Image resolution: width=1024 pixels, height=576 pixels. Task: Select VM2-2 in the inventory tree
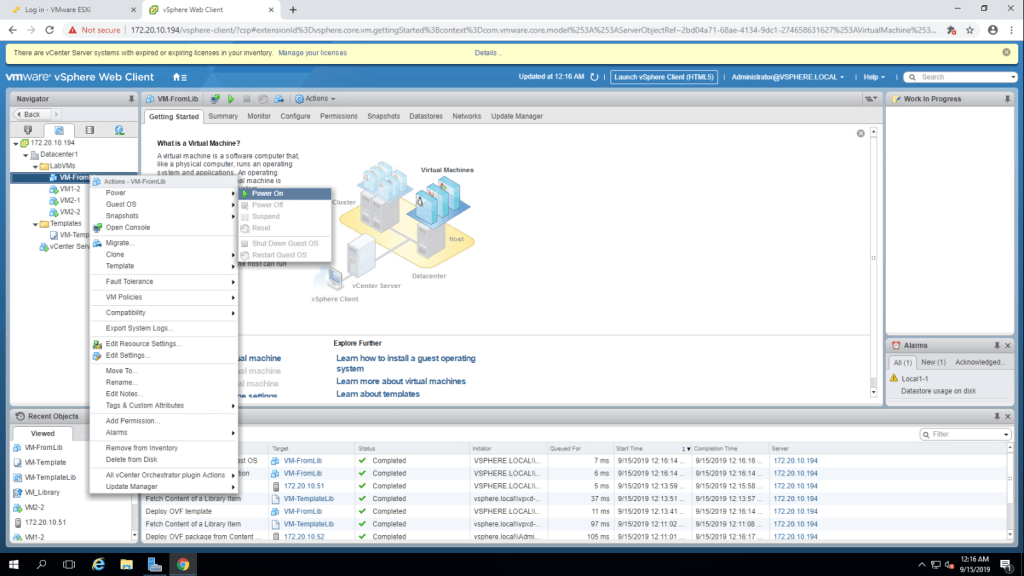69,212
